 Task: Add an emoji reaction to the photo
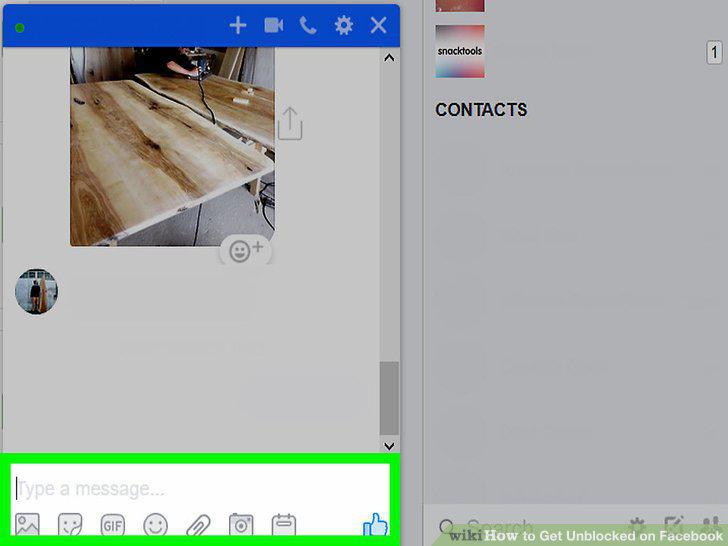[x=246, y=251]
